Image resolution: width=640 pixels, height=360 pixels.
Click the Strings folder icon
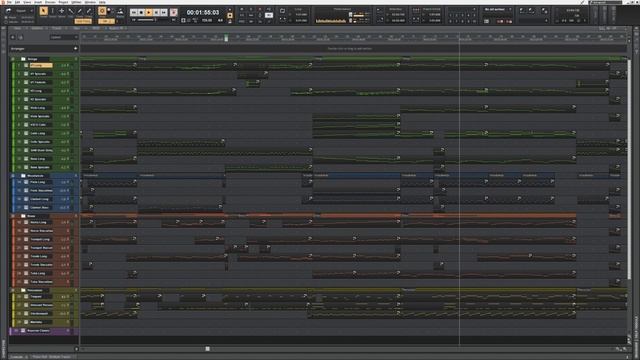click(x=23, y=59)
